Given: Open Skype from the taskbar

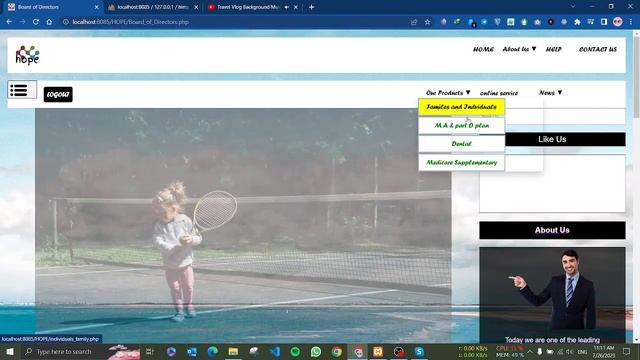Looking at the screenshot, I should (419, 351).
